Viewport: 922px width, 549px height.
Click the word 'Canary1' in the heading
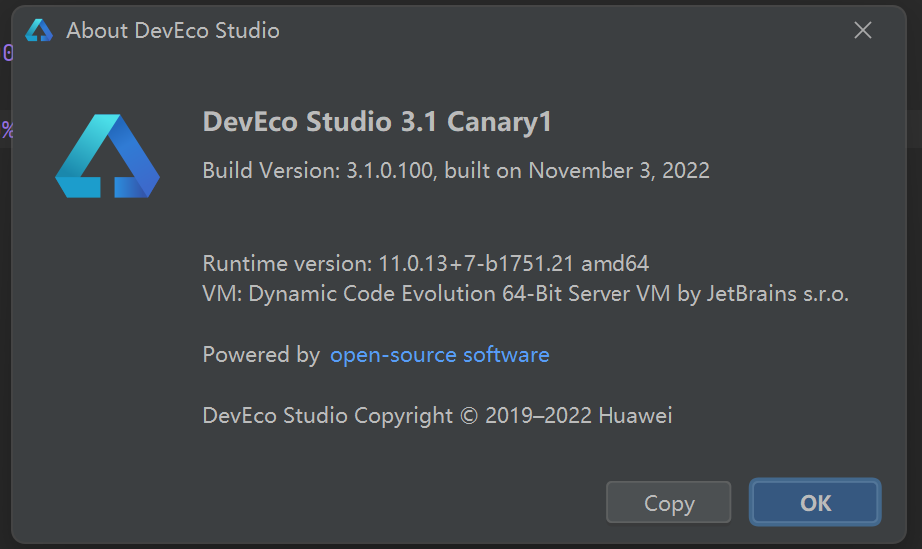click(x=499, y=122)
